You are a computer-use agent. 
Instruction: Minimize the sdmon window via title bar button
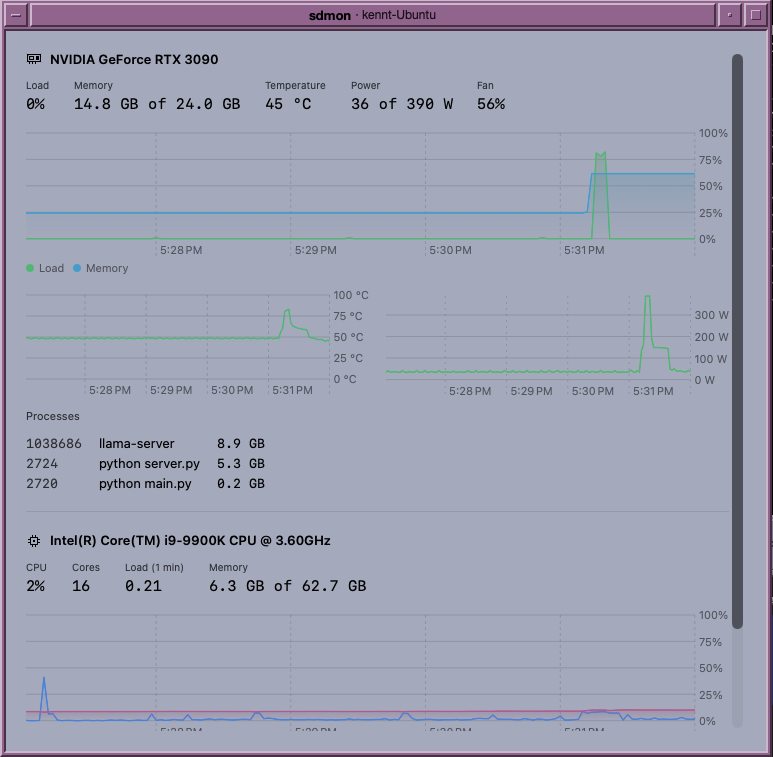click(x=730, y=15)
